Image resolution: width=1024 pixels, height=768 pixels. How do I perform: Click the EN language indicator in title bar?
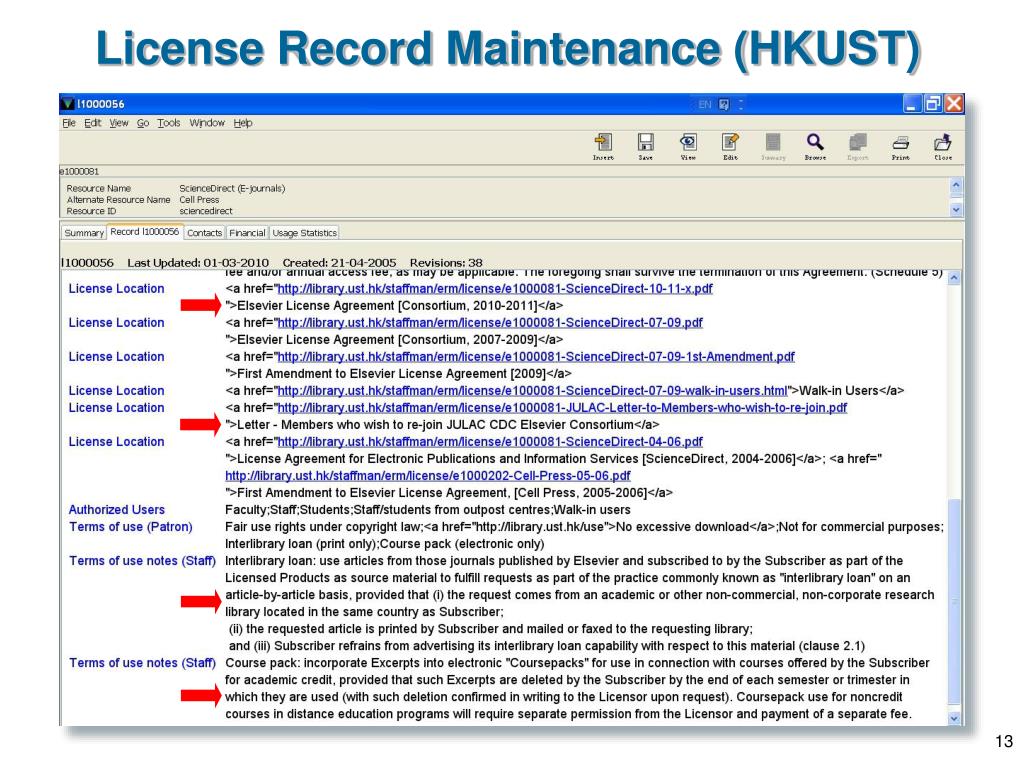pyautogui.click(x=705, y=104)
